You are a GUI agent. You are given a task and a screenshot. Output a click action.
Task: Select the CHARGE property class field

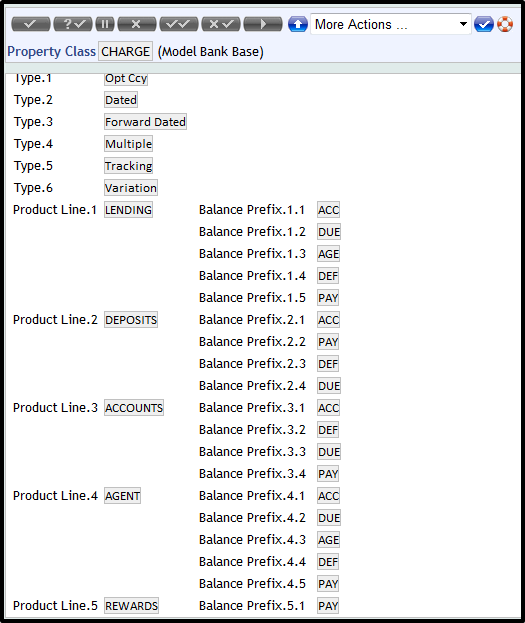coord(126,52)
